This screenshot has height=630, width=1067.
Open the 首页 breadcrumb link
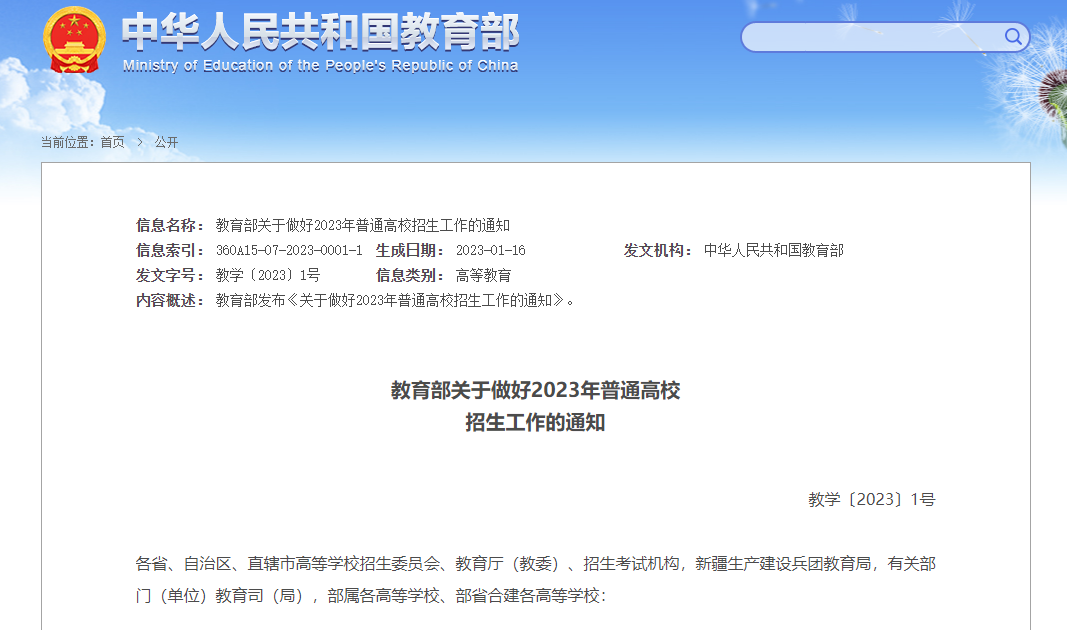[x=113, y=142]
